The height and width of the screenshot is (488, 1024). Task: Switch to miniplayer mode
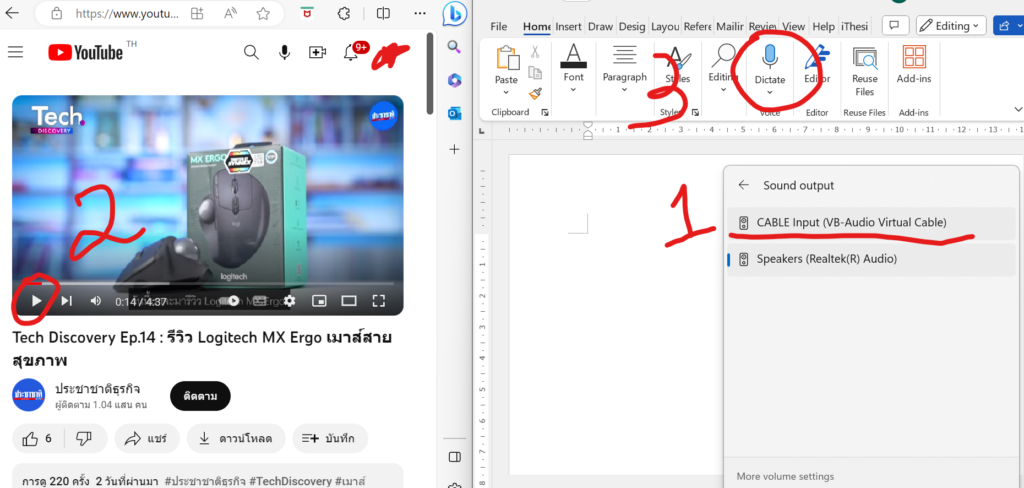pyautogui.click(x=319, y=301)
